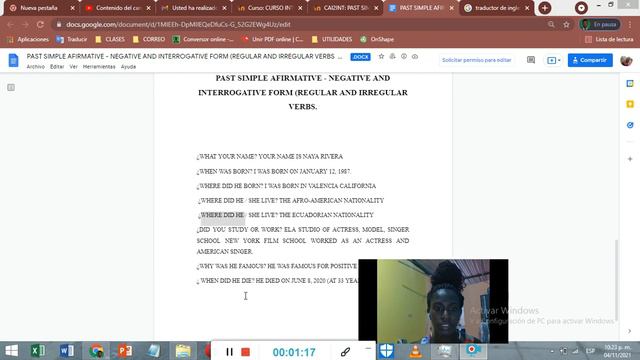
Task: Collapse the side panel with the arrow
Action: pos(630,331)
